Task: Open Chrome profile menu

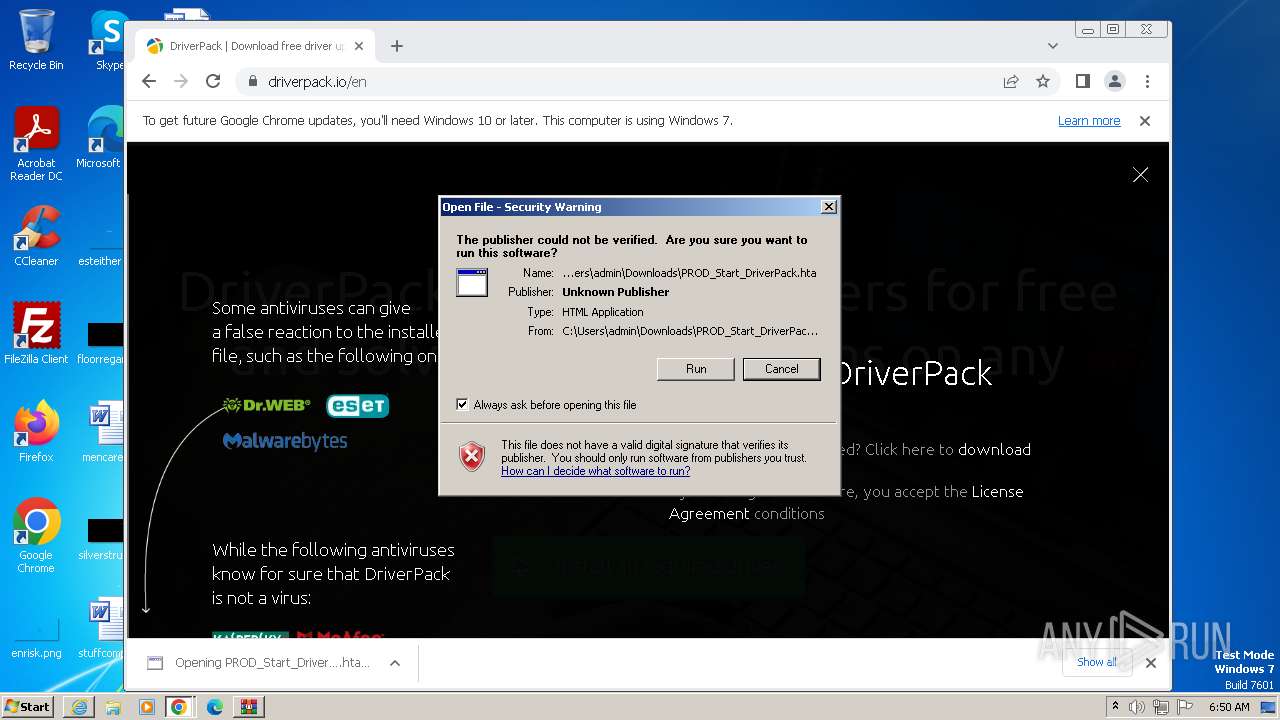Action: coord(1114,82)
